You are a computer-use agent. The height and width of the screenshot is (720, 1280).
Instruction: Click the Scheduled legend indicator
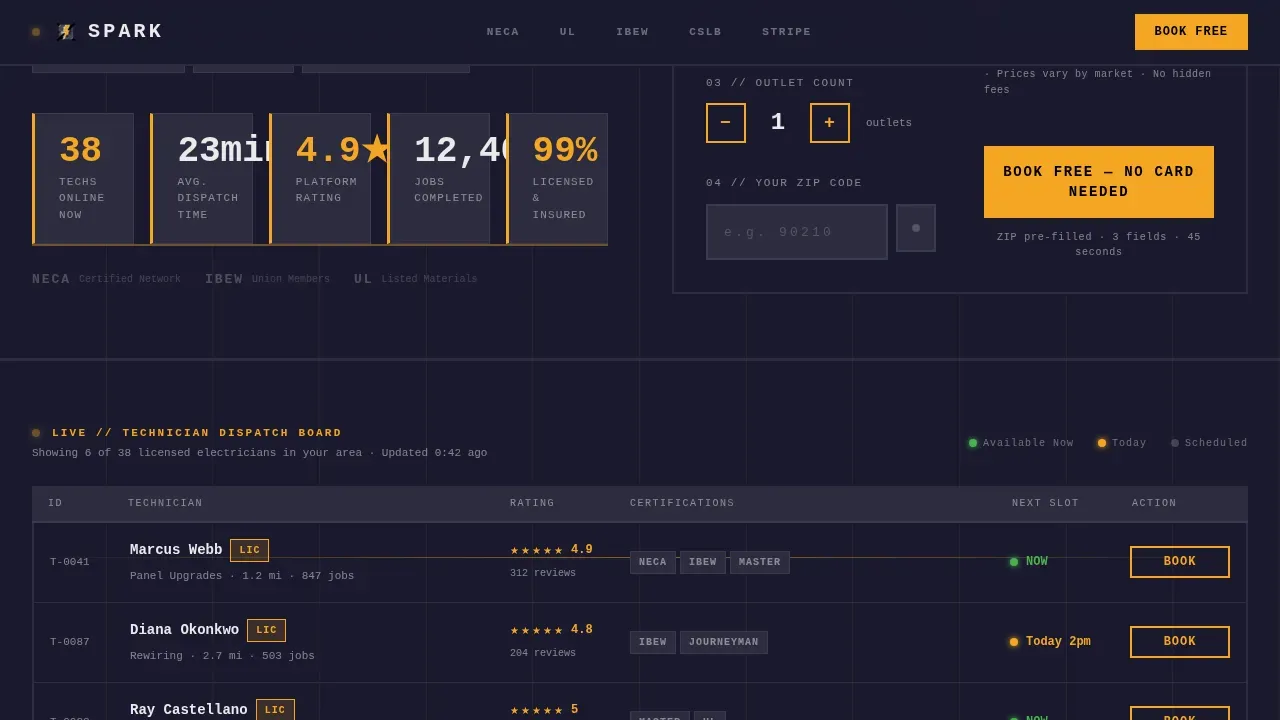click(x=1209, y=443)
